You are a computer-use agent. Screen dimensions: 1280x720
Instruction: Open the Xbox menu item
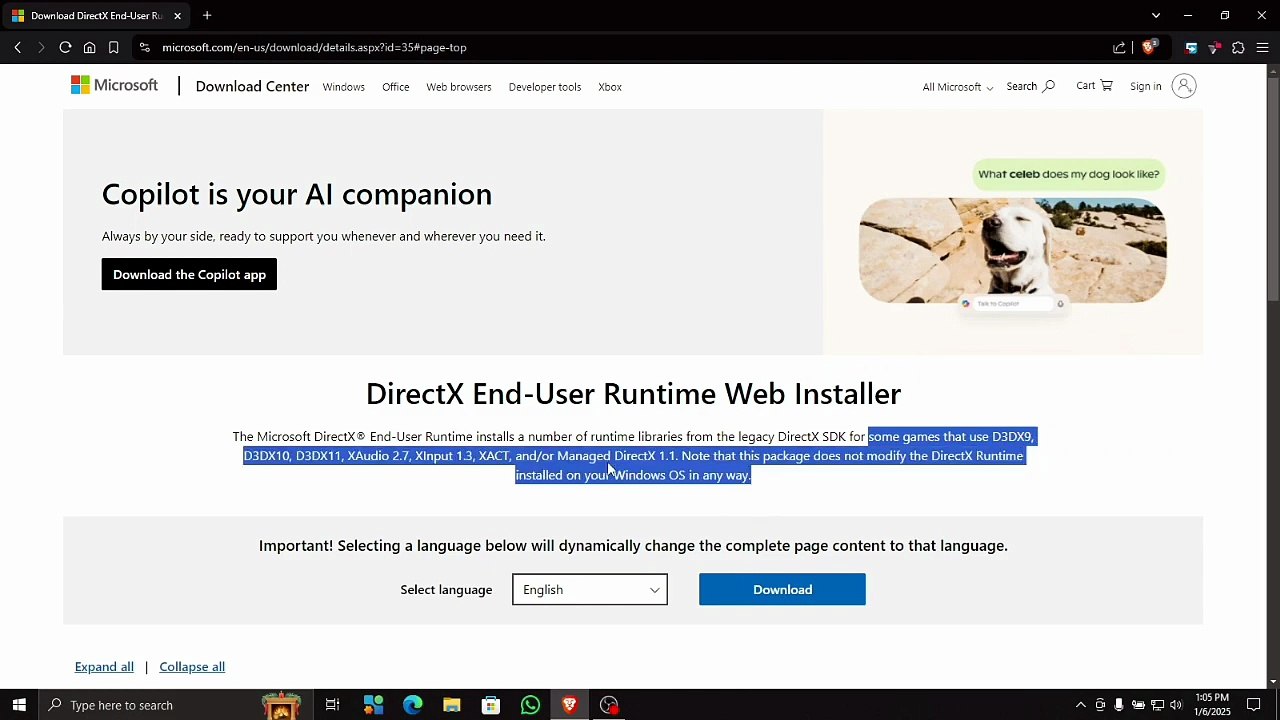coord(610,87)
